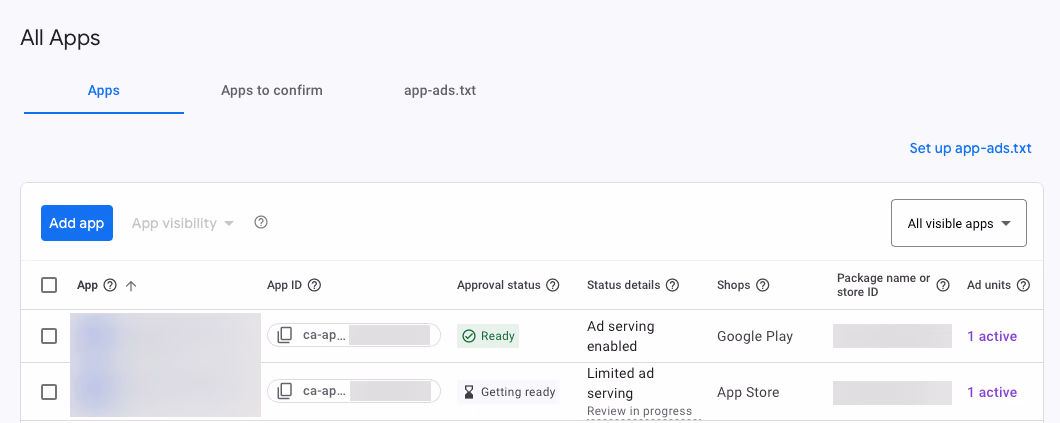Screen dimensions: 1060x423
Task: Follow the Set up app-ads.txt link
Action: tap(970, 149)
